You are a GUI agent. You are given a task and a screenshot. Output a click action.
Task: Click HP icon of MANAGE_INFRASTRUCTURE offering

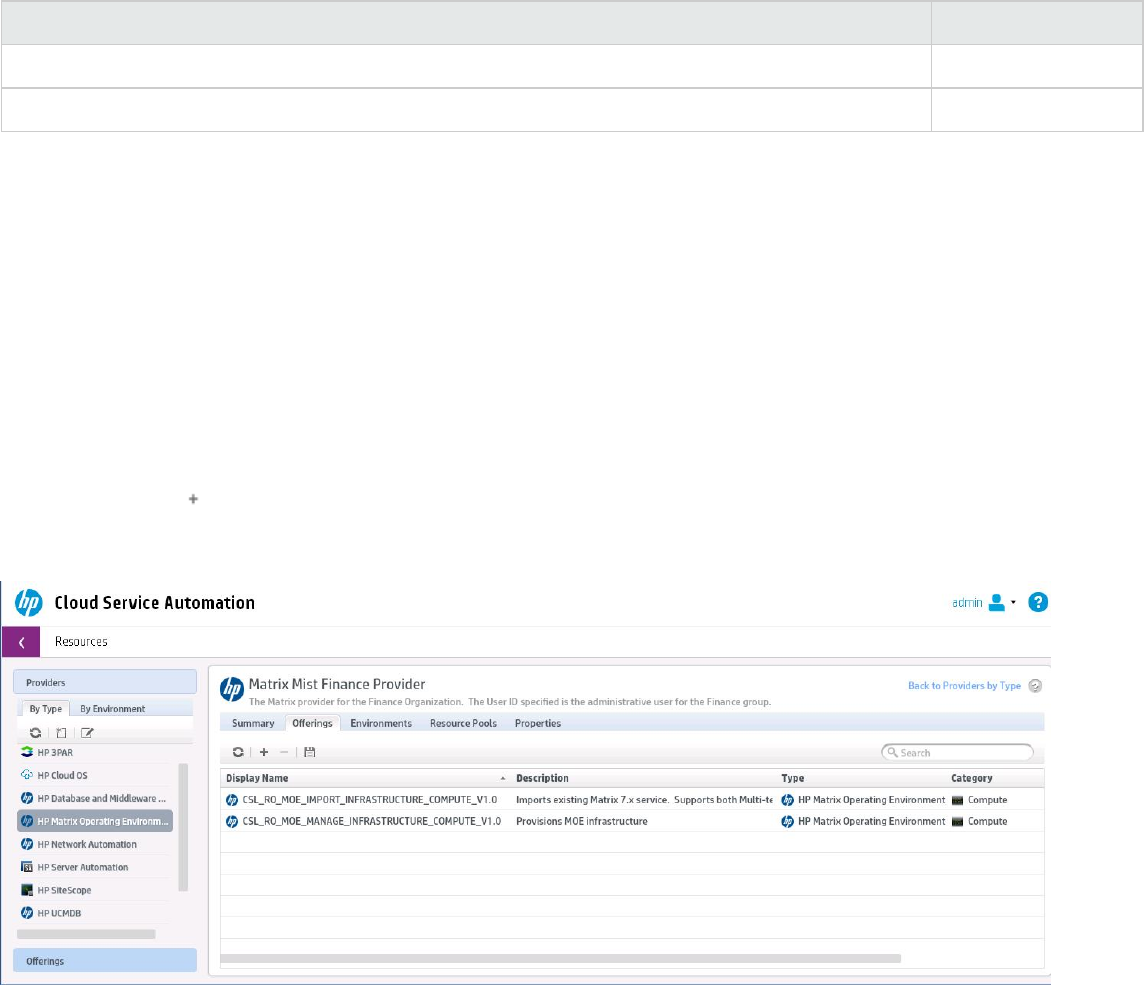(x=232, y=822)
